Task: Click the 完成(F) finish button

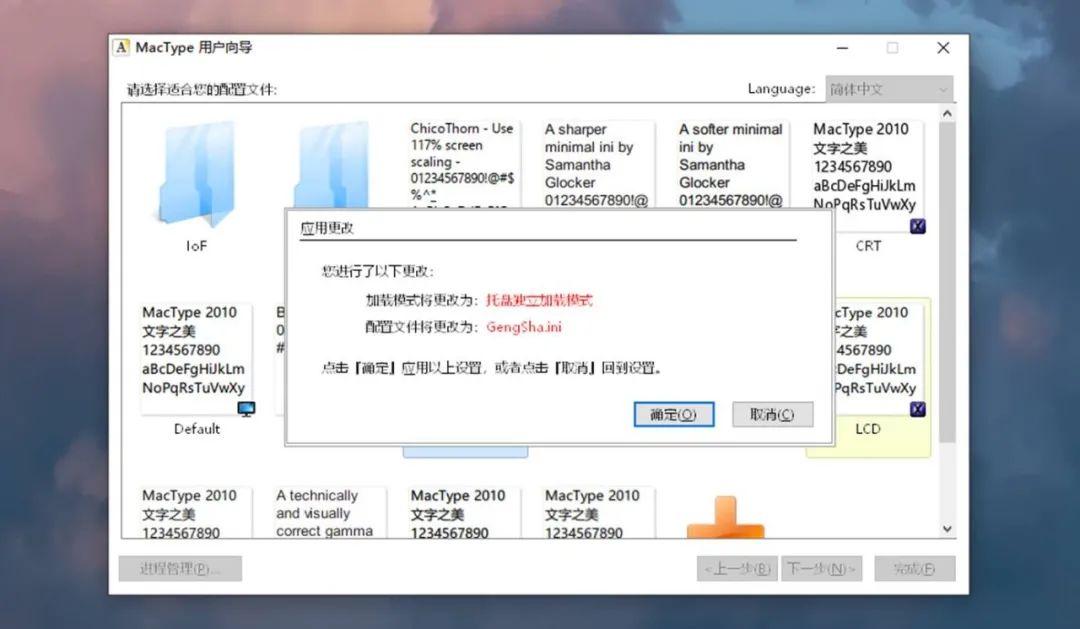Action: [x=913, y=568]
